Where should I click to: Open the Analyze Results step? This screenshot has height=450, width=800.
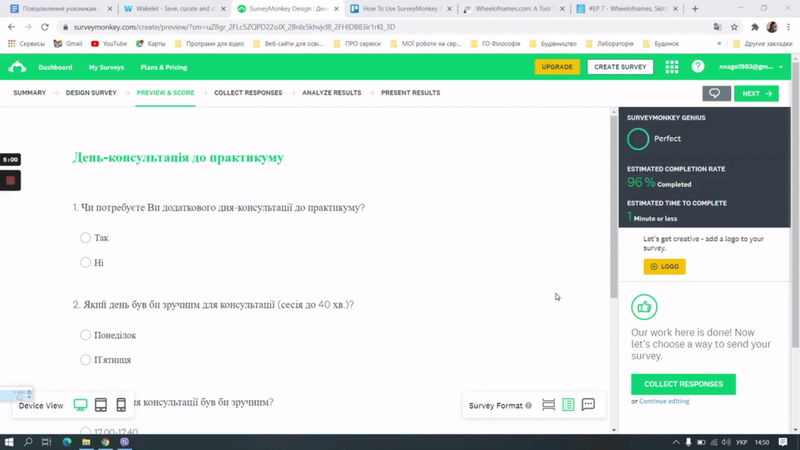tap(331, 93)
